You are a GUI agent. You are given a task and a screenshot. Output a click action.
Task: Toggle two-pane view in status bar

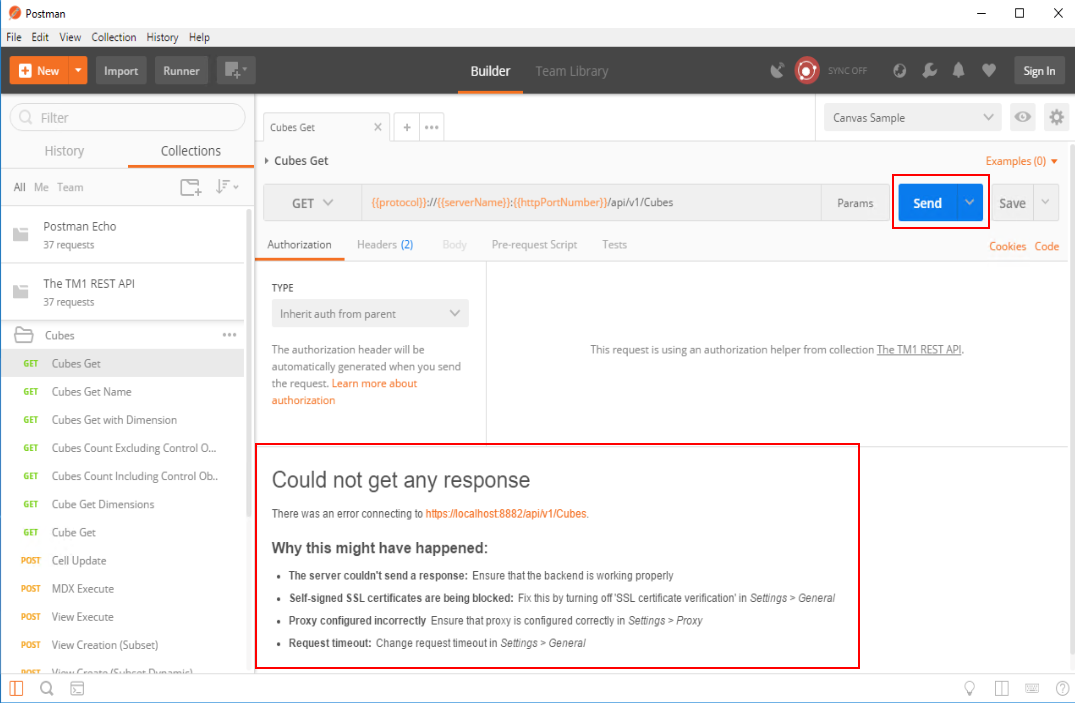click(x=1002, y=688)
